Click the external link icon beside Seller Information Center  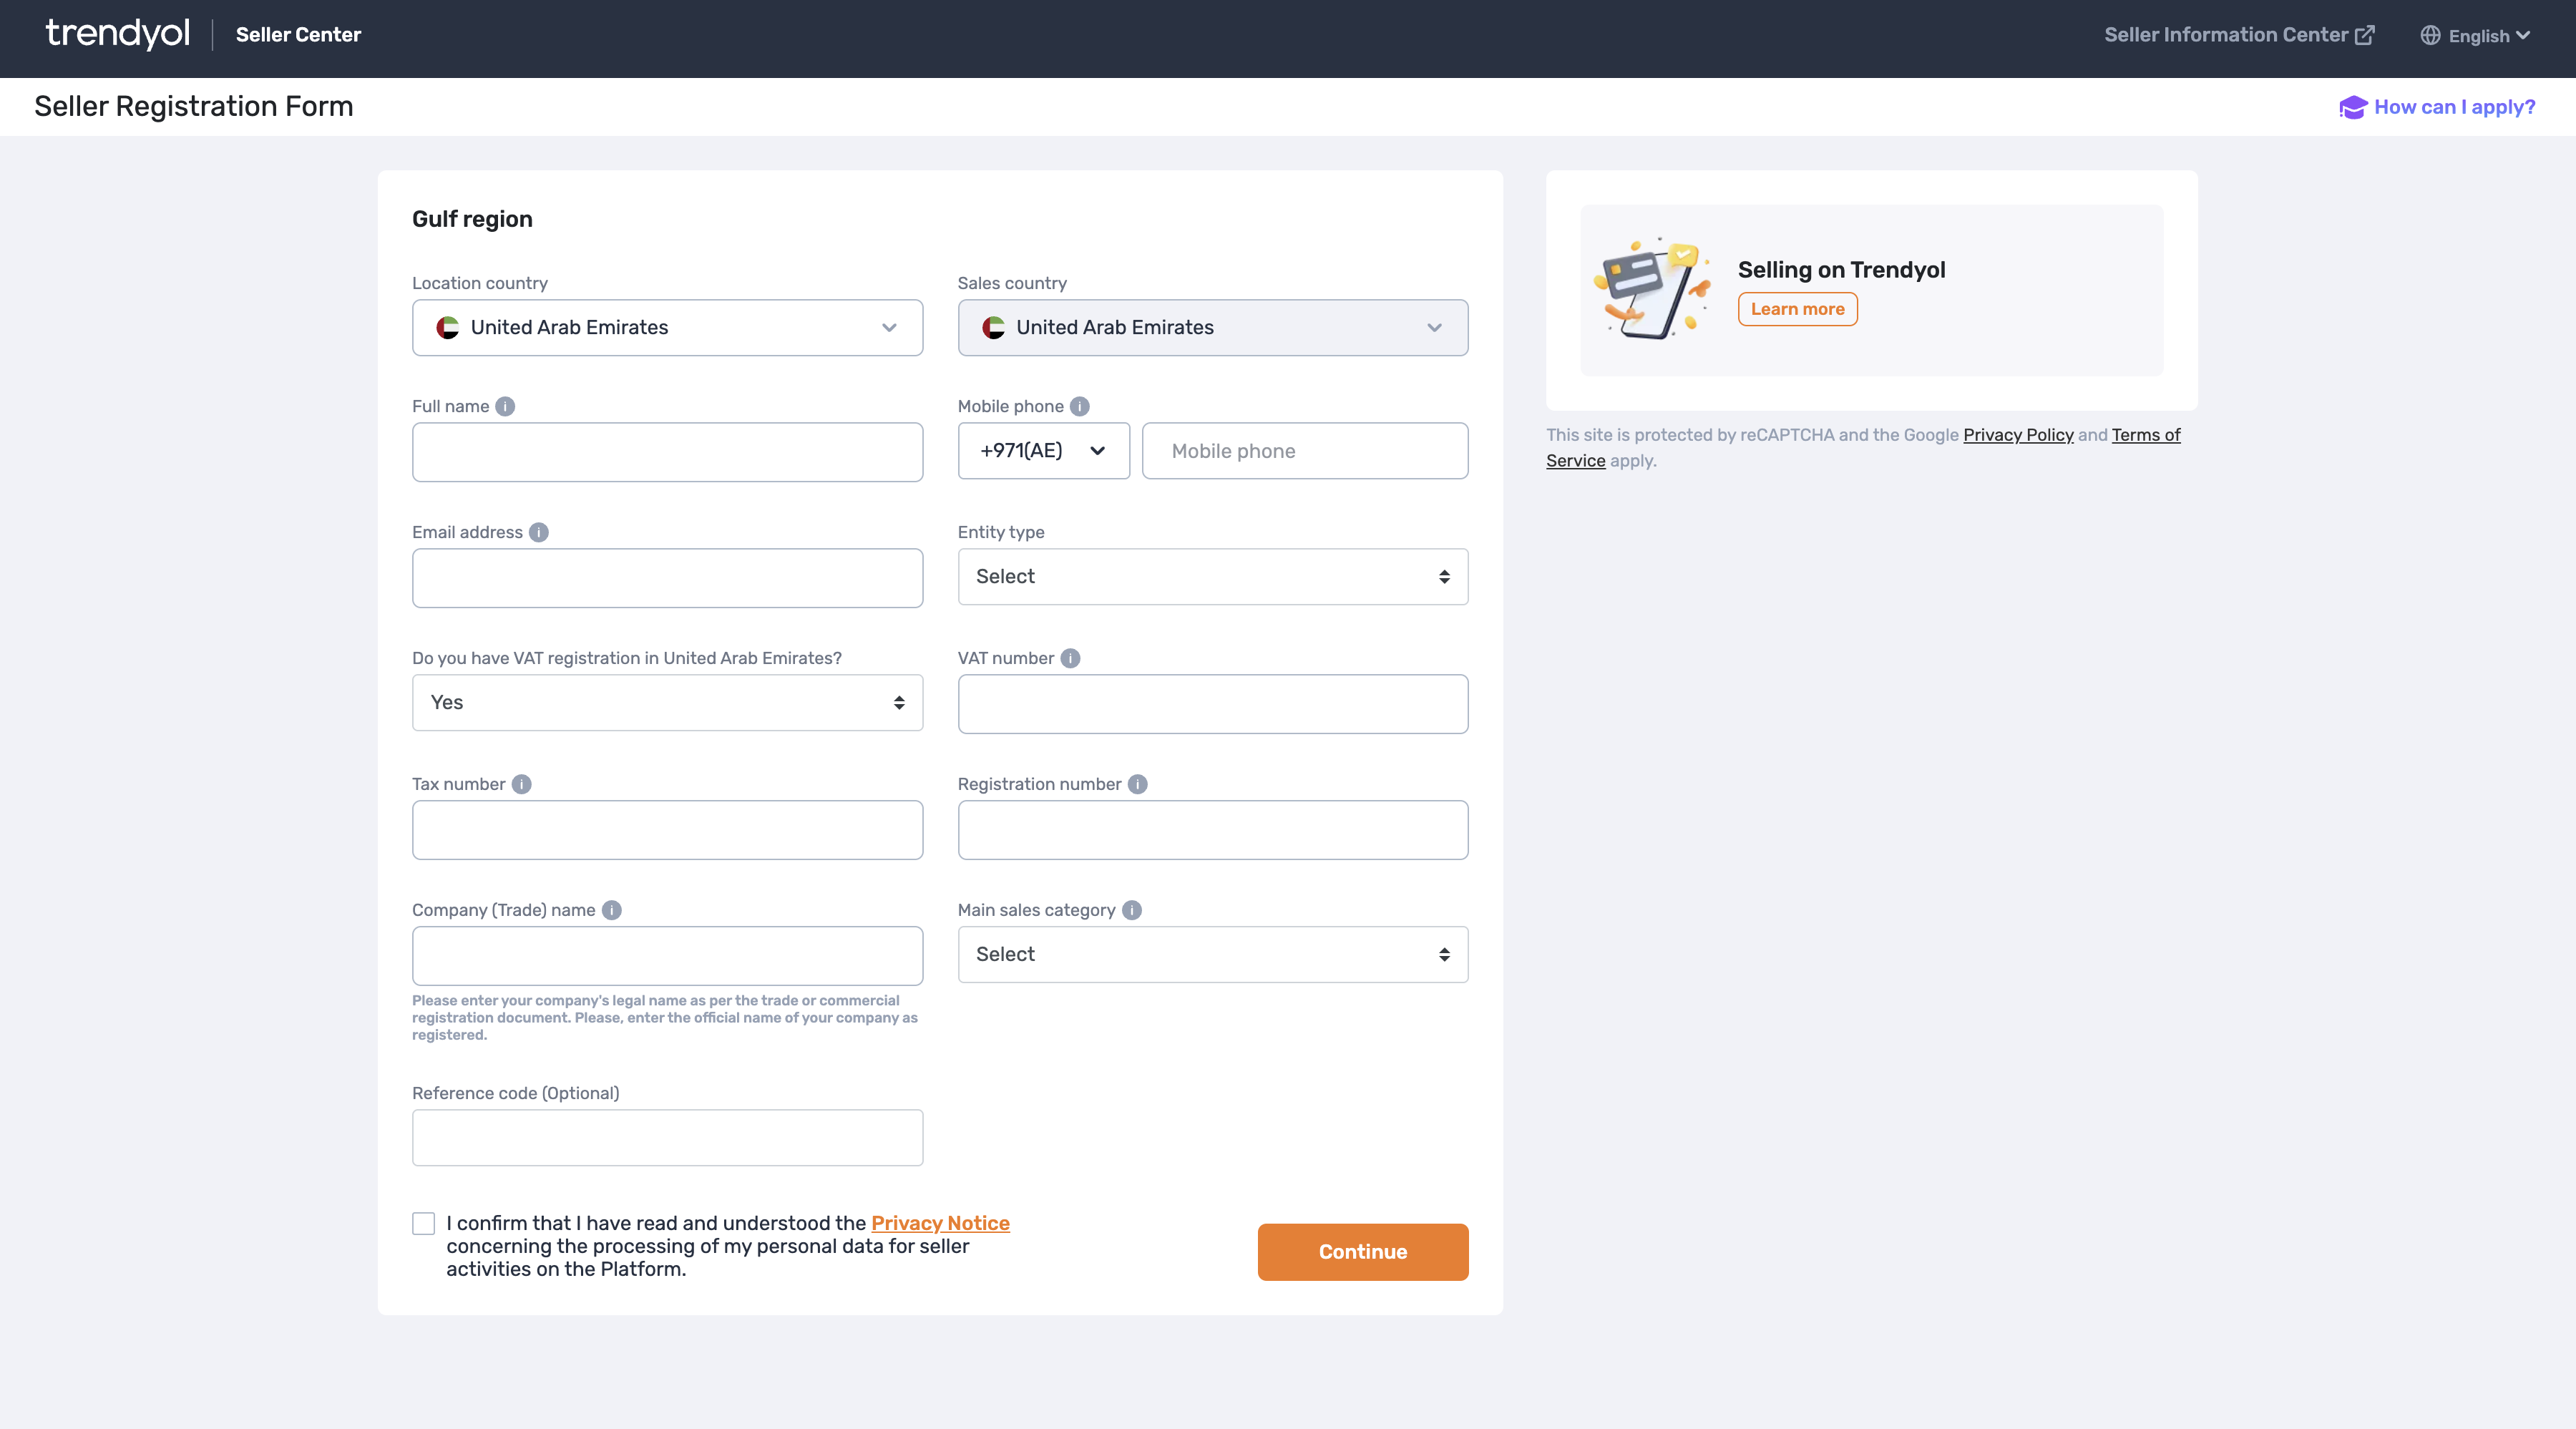(x=2365, y=35)
